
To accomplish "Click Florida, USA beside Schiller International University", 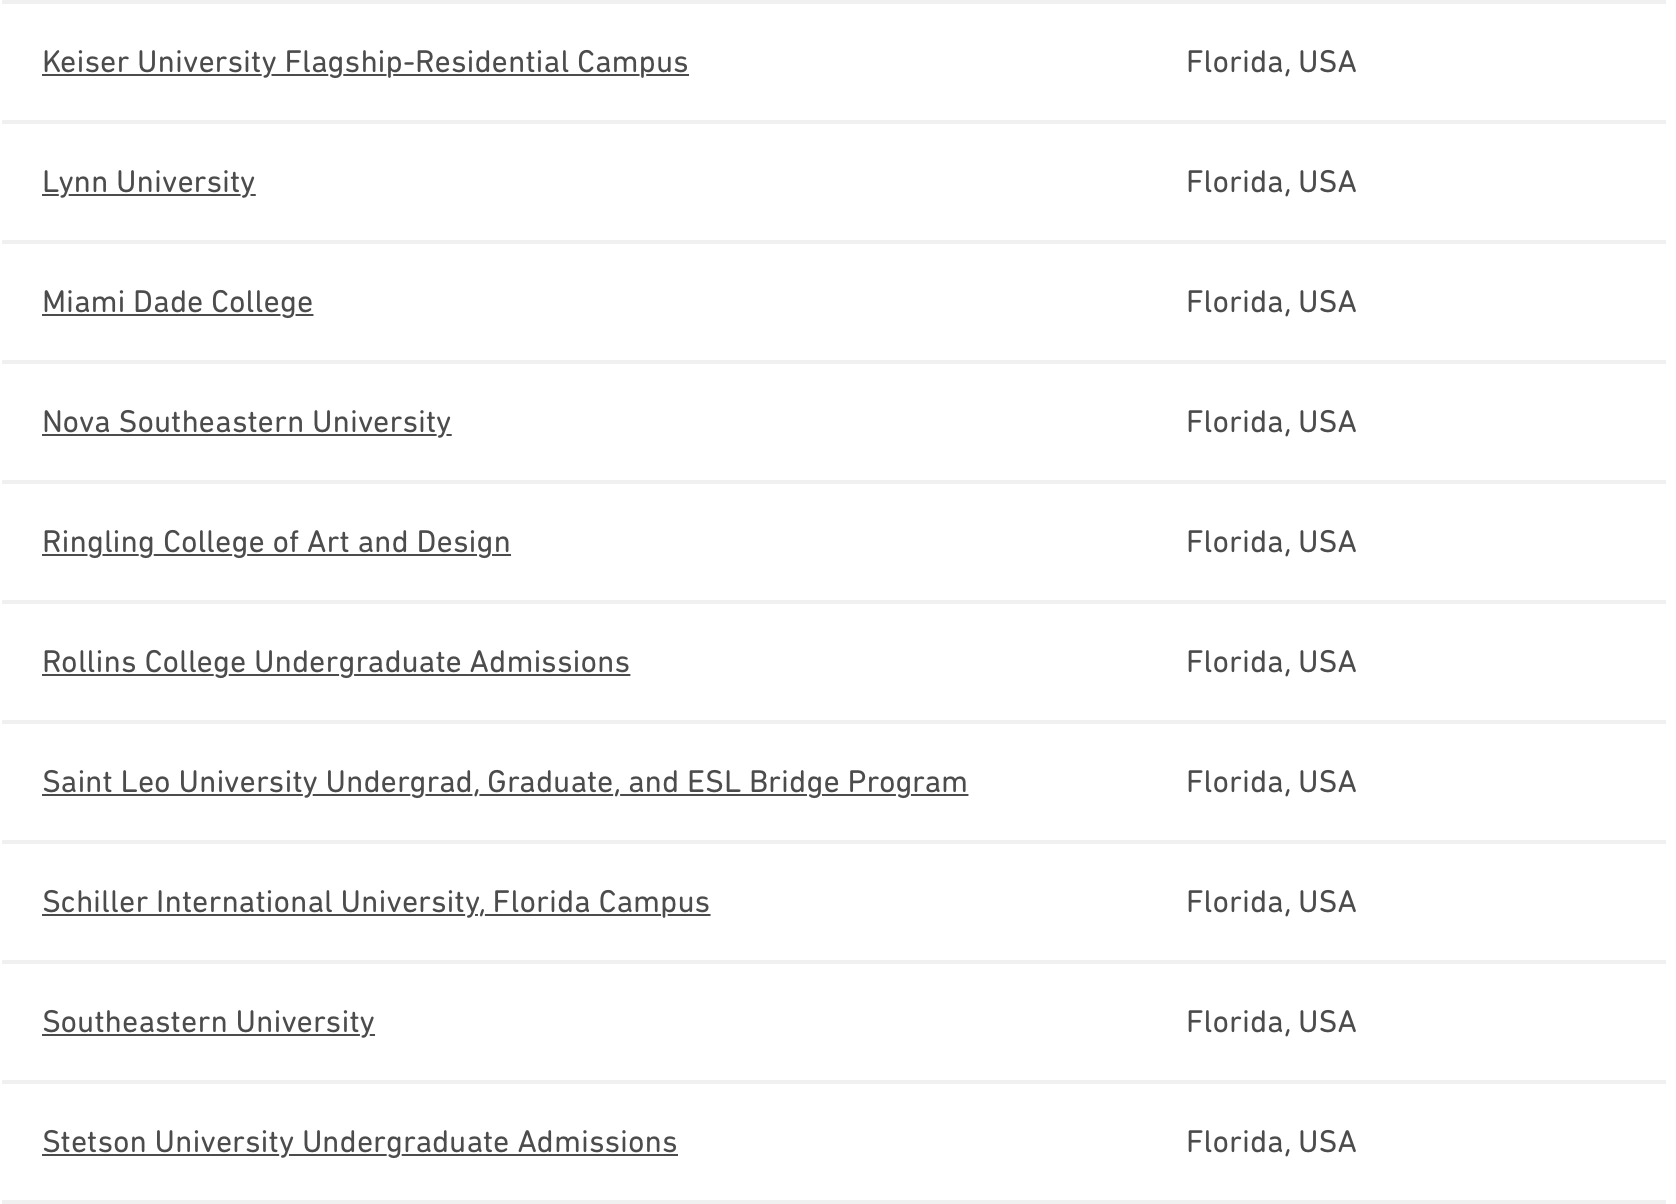I will click(x=1271, y=902).
